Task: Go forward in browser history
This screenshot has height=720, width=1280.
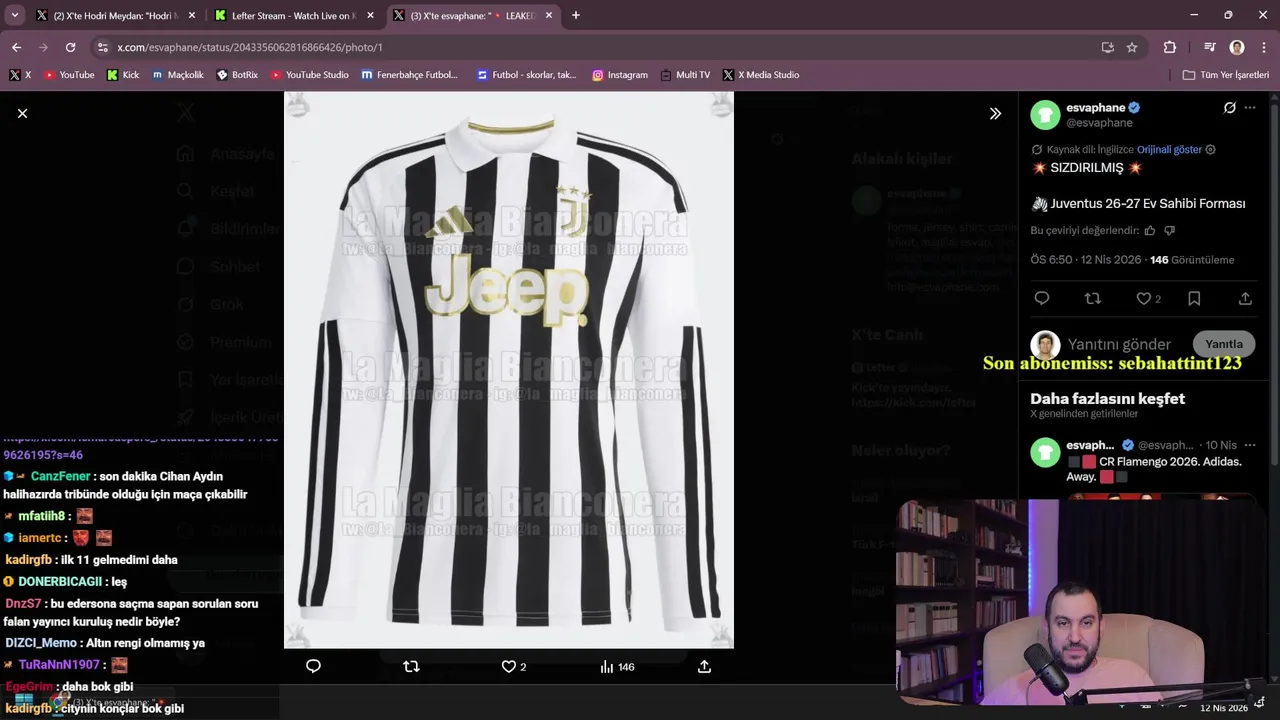Action: click(43, 47)
